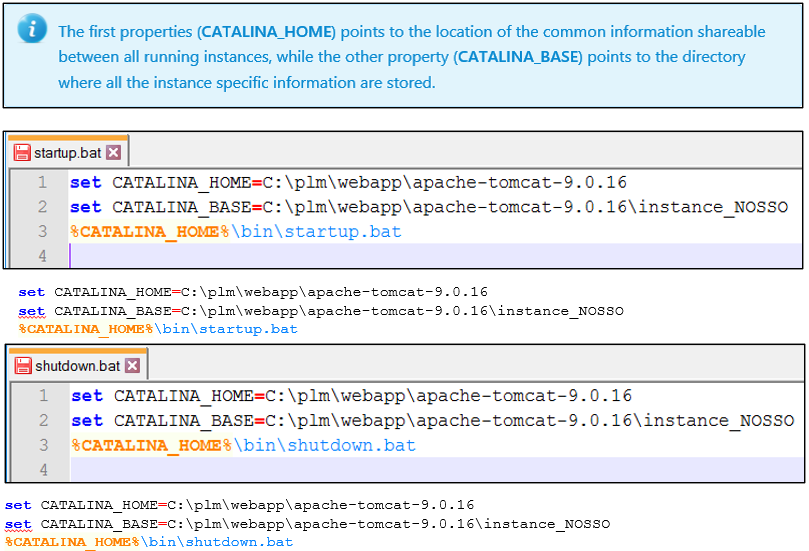Screen dimensions: 809x551
Task: Click the red save icon on shutdown.bat tab
Action: (x=23, y=366)
